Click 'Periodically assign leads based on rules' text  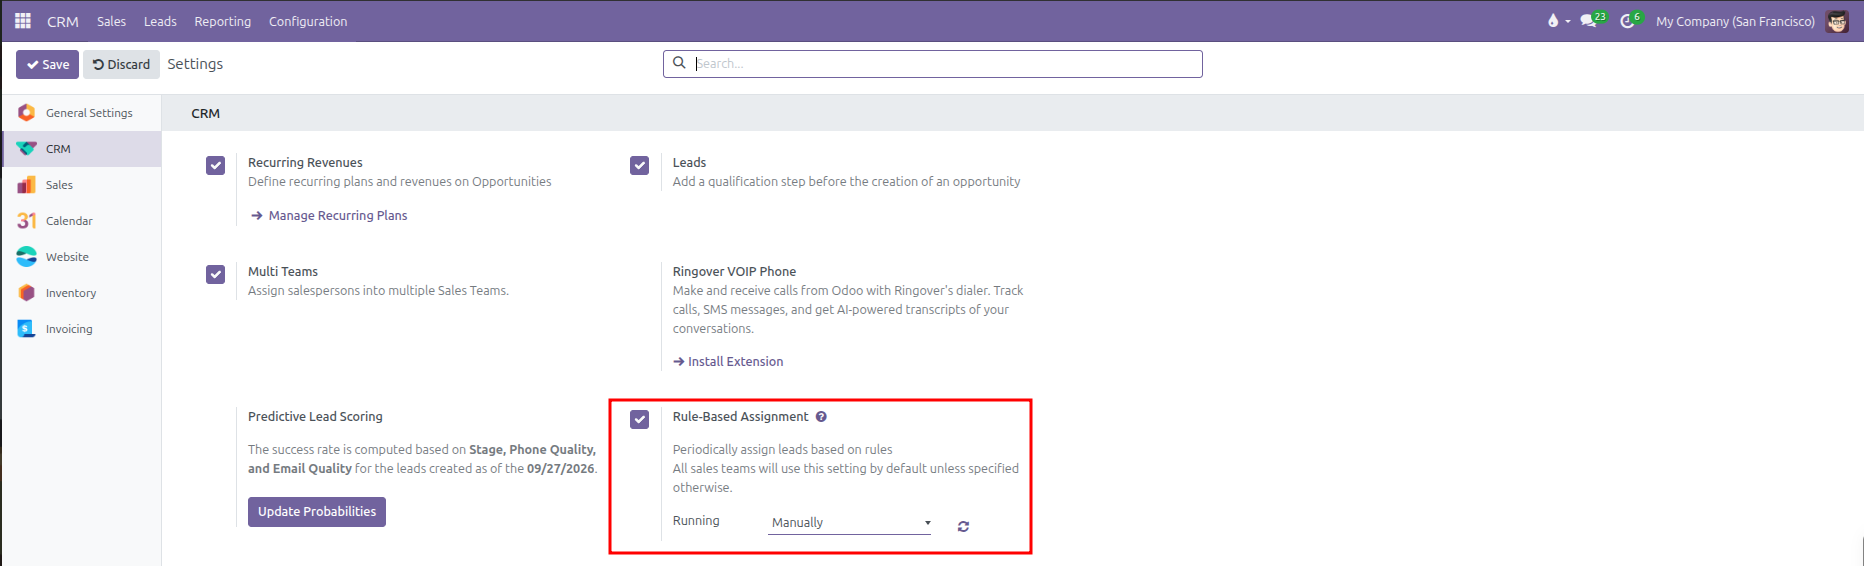782,450
